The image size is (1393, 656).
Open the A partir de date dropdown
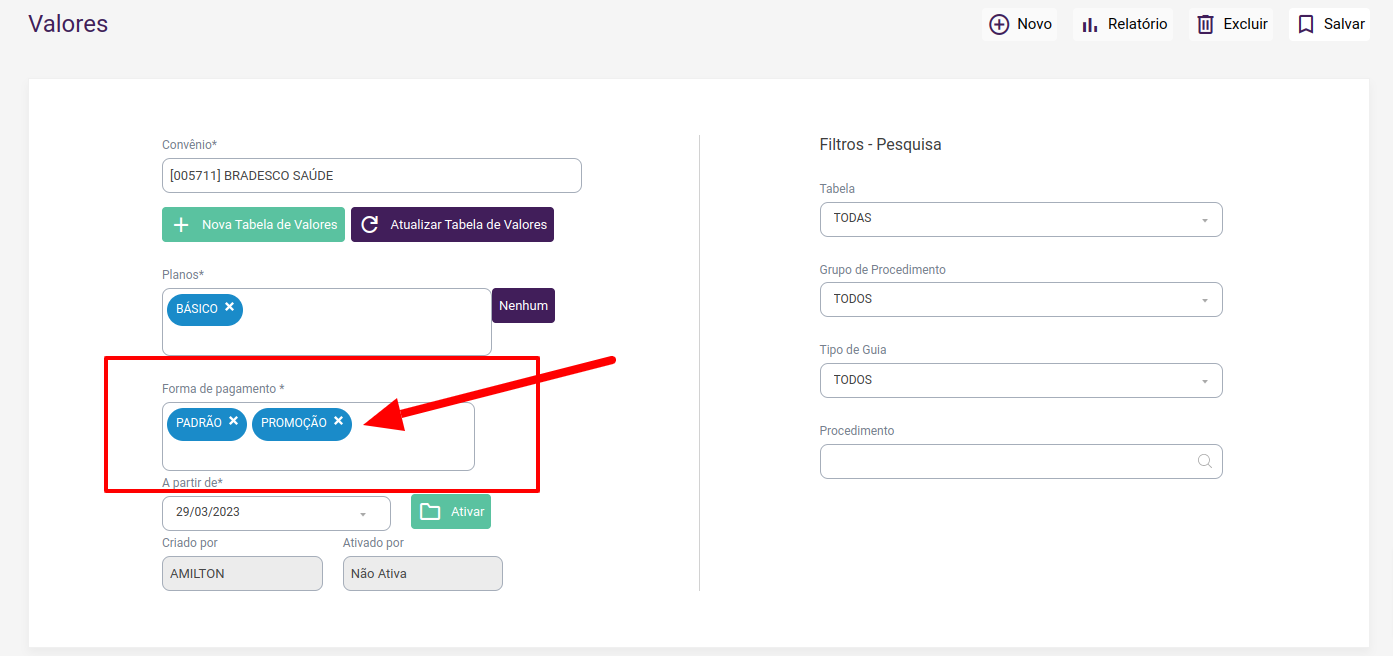pyautogui.click(x=363, y=514)
